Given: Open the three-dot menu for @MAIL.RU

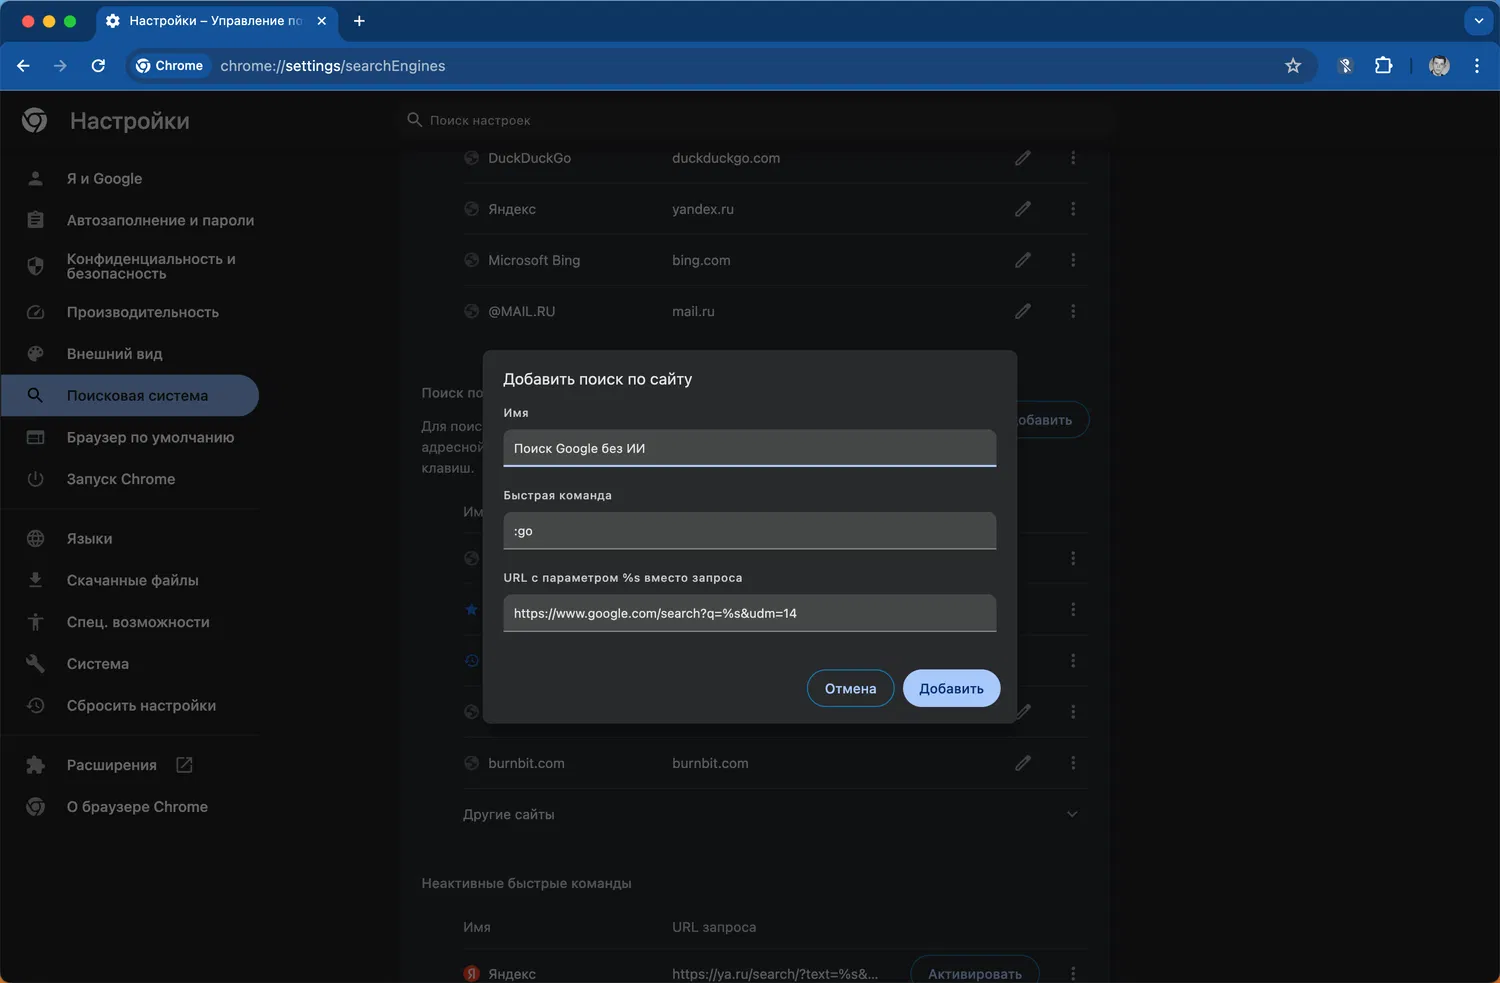Looking at the screenshot, I should click(1073, 311).
